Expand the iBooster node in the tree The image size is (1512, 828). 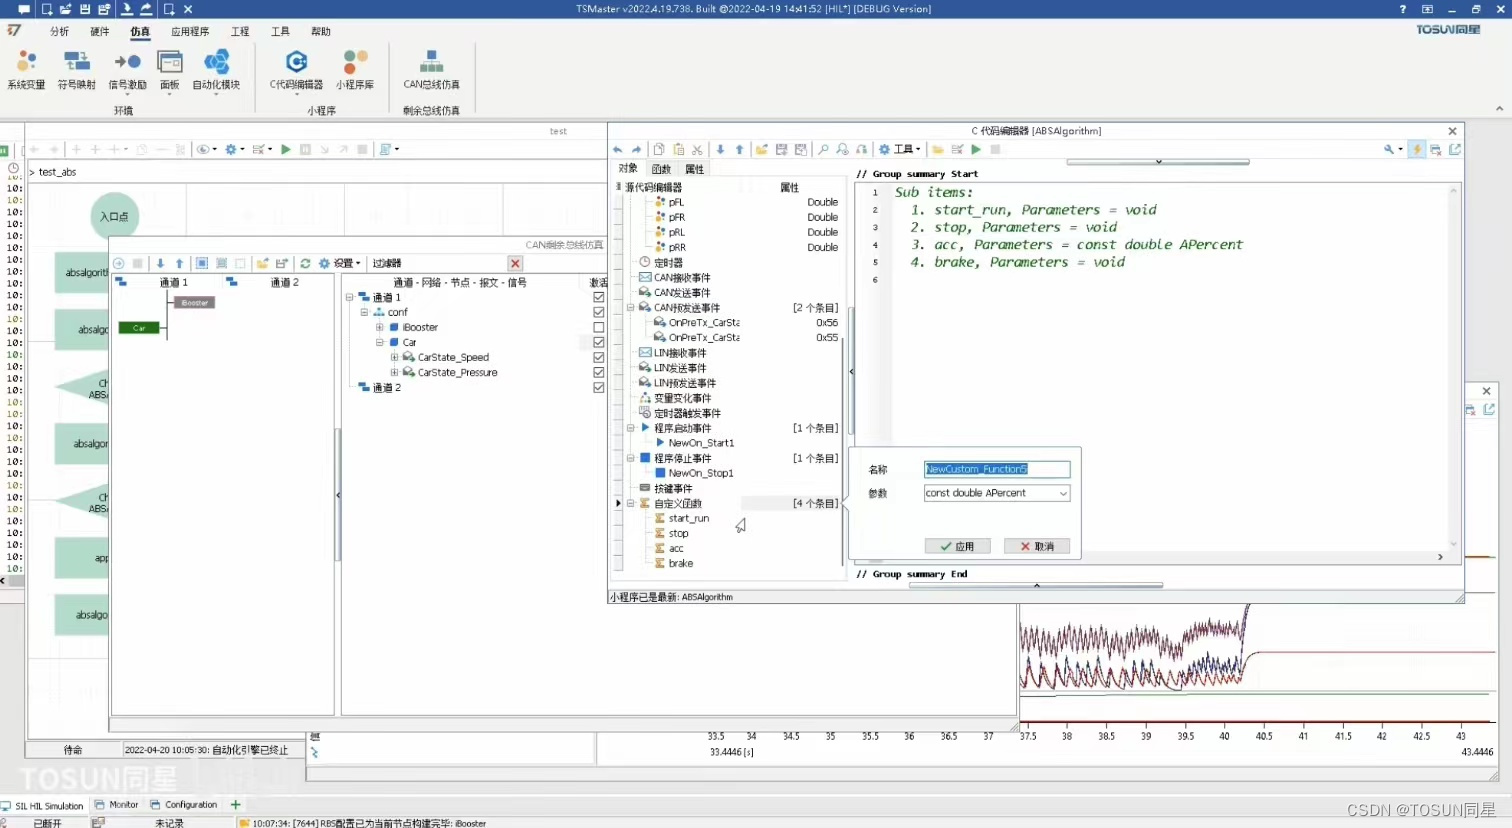[379, 327]
